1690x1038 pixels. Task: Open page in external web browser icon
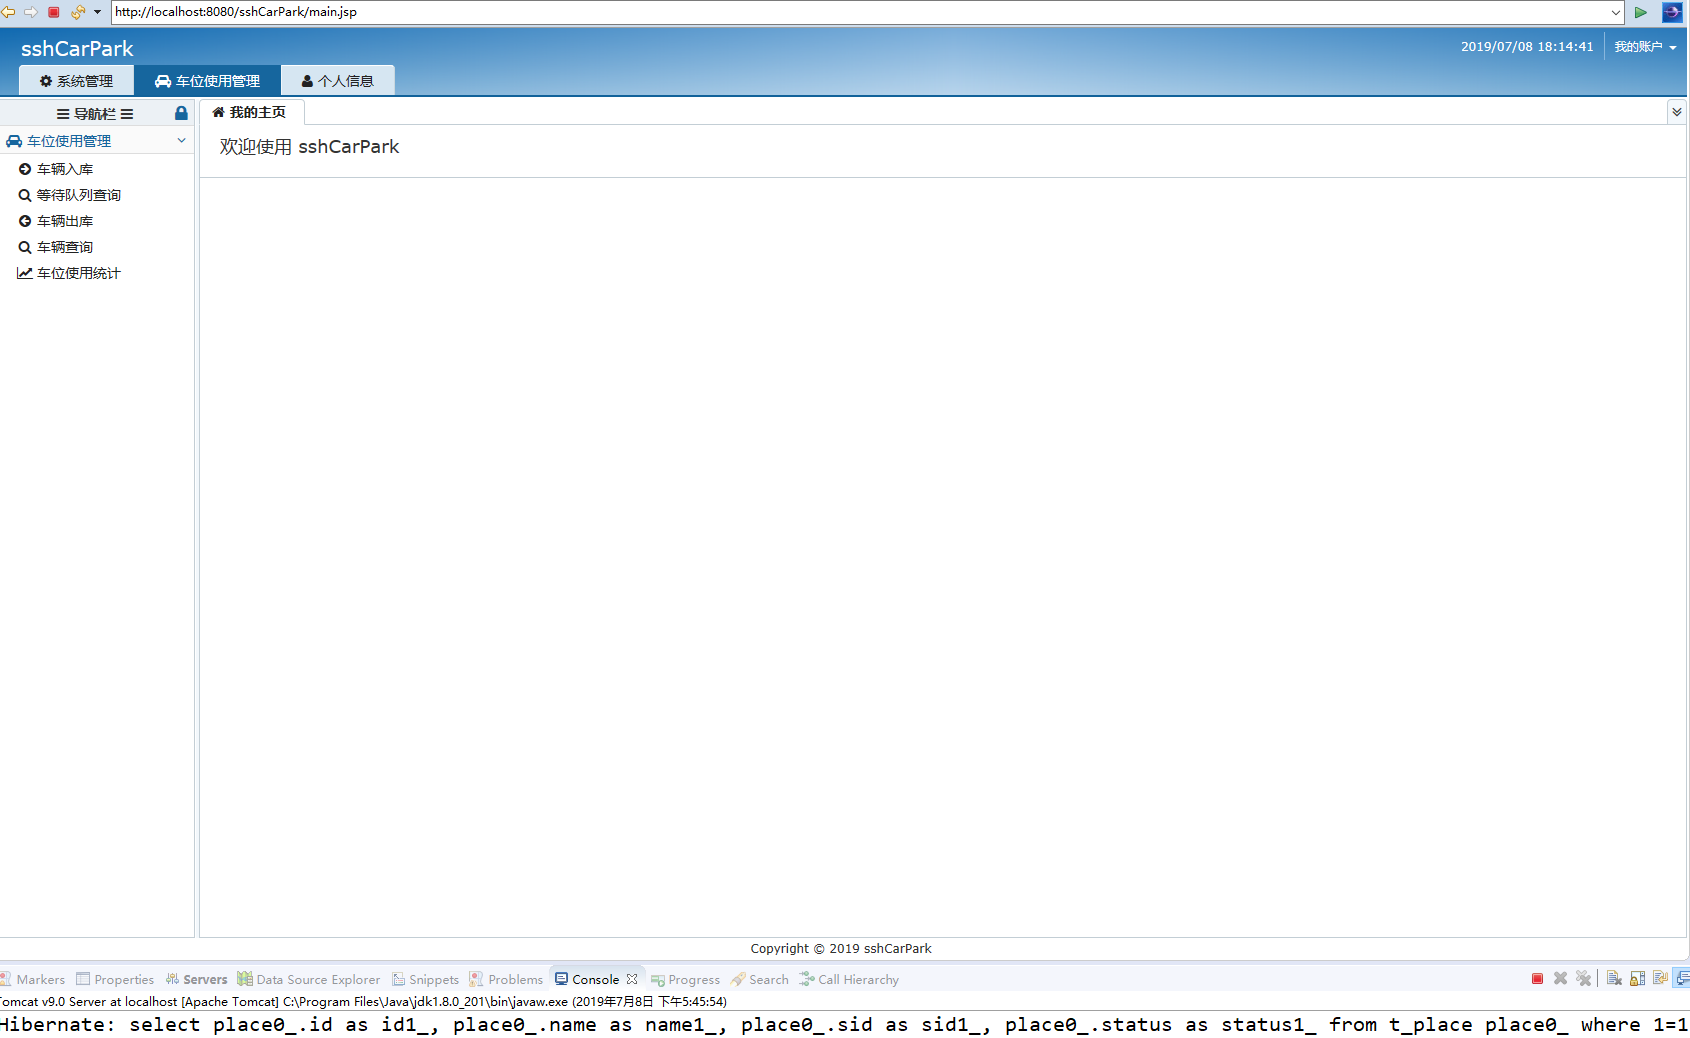1672,12
